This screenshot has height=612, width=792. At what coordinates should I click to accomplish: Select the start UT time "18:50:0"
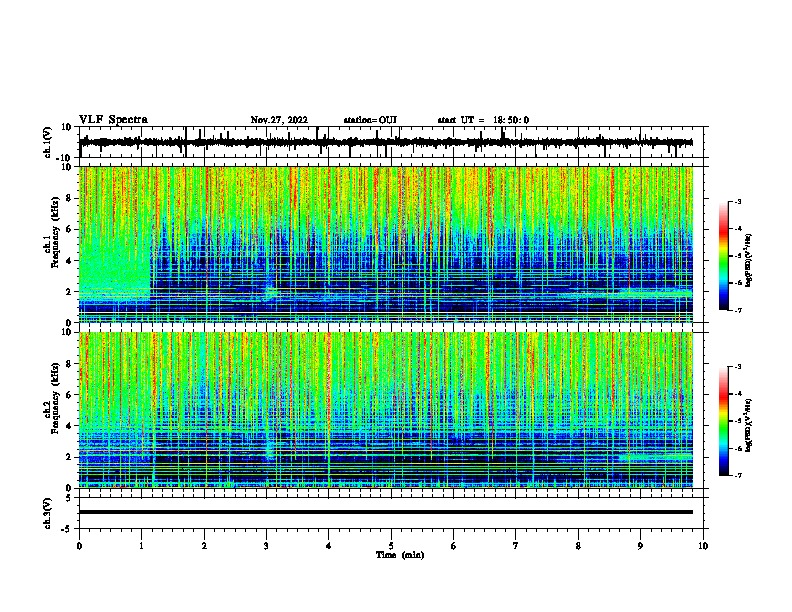point(511,120)
